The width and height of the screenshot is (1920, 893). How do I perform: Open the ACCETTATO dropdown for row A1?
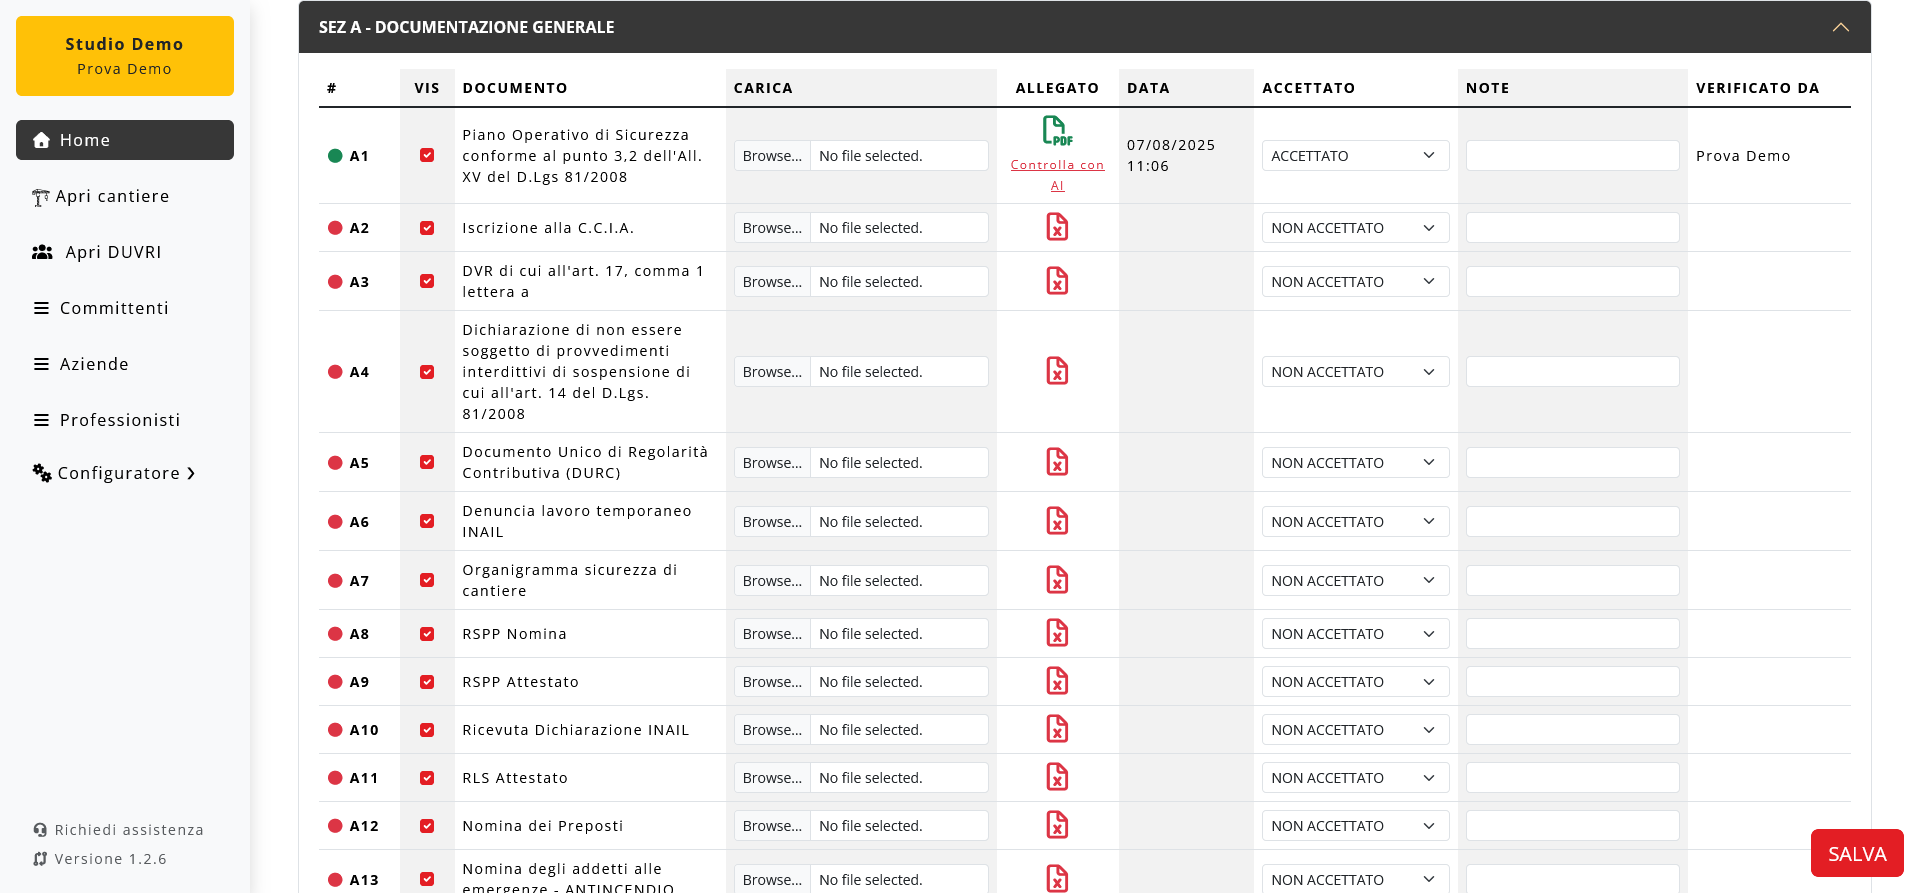tap(1354, 156)
